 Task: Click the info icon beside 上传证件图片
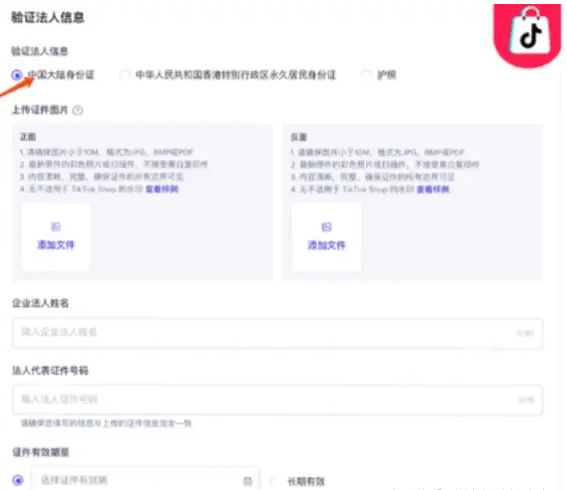[x=78, y=110]
